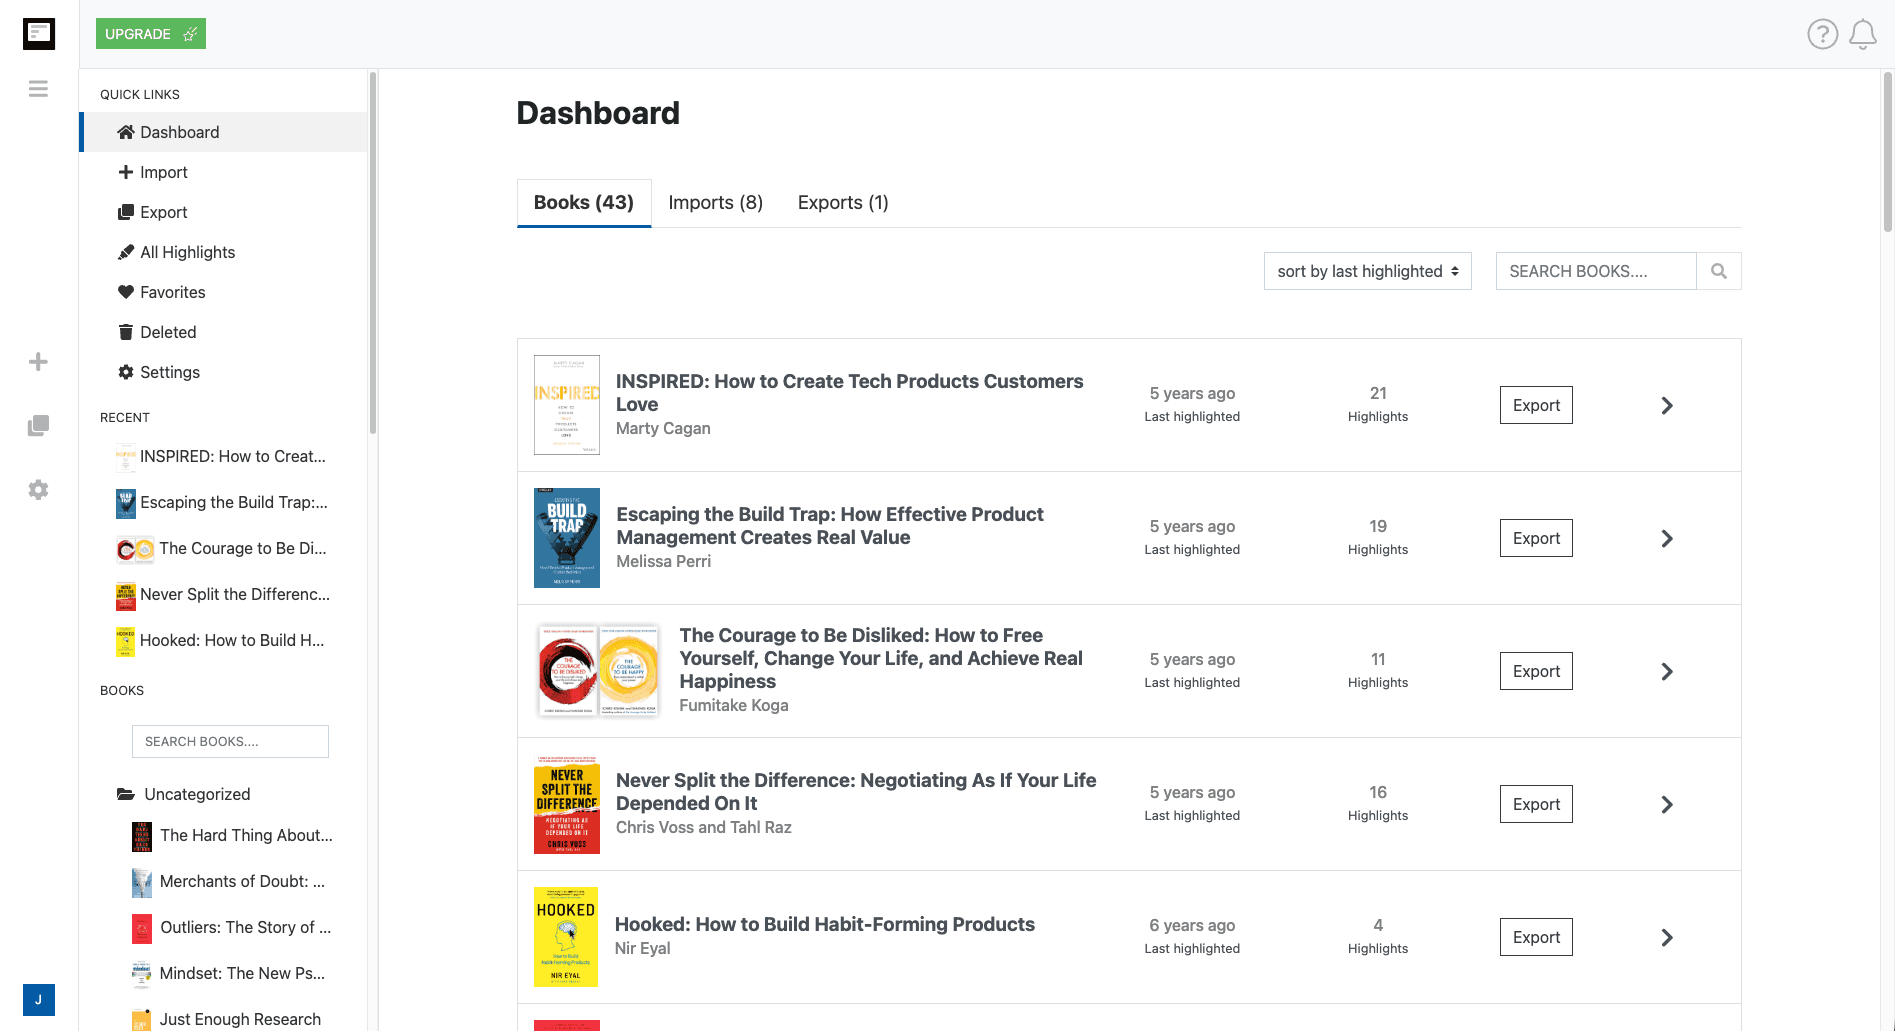Open recent item Hooked: How to Build H...
Viewport: 1895px width, 1031px height.
[224, 640]
